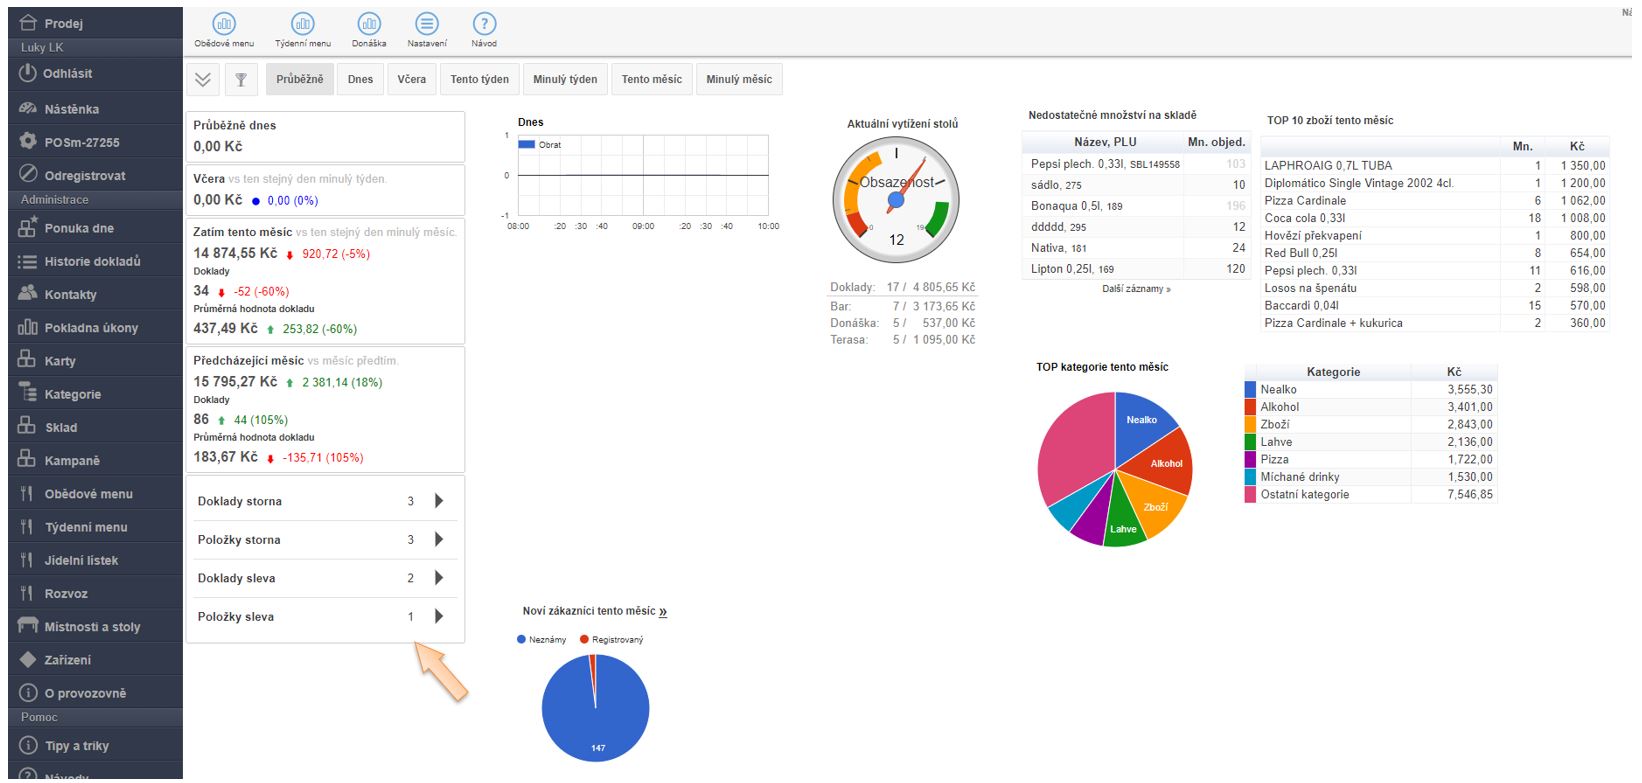Image resolution: width=1642 pixels, height=783 pixels.
Task: Click the Návod help icon
Action: pyautogui.click(x=484, y=24)
